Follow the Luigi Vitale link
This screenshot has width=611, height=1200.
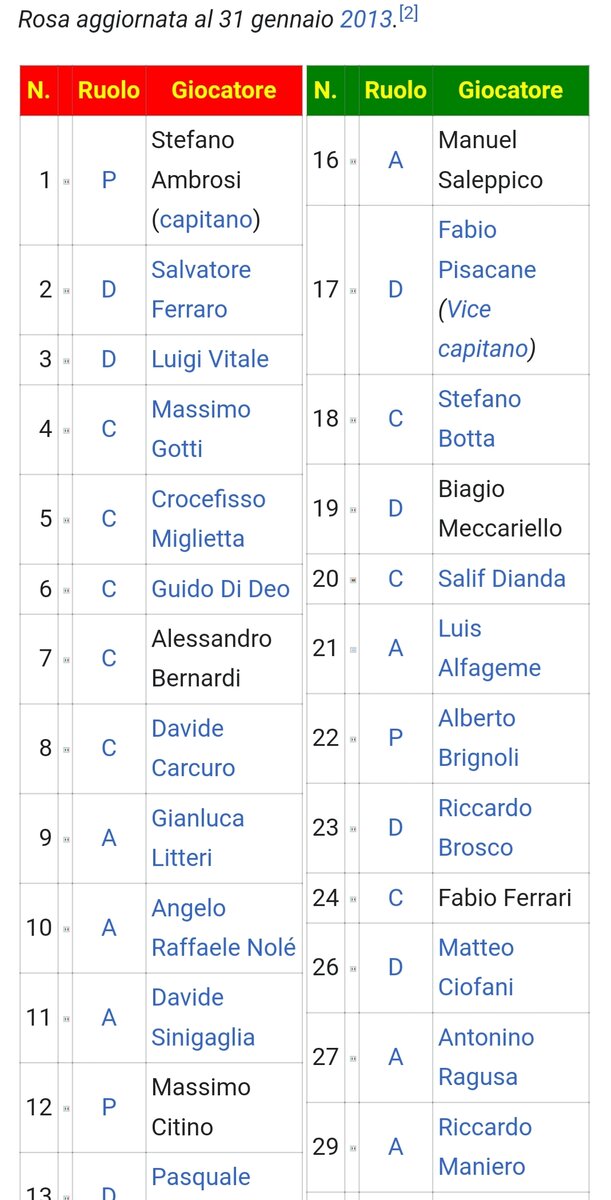click(x=210, y=359)
